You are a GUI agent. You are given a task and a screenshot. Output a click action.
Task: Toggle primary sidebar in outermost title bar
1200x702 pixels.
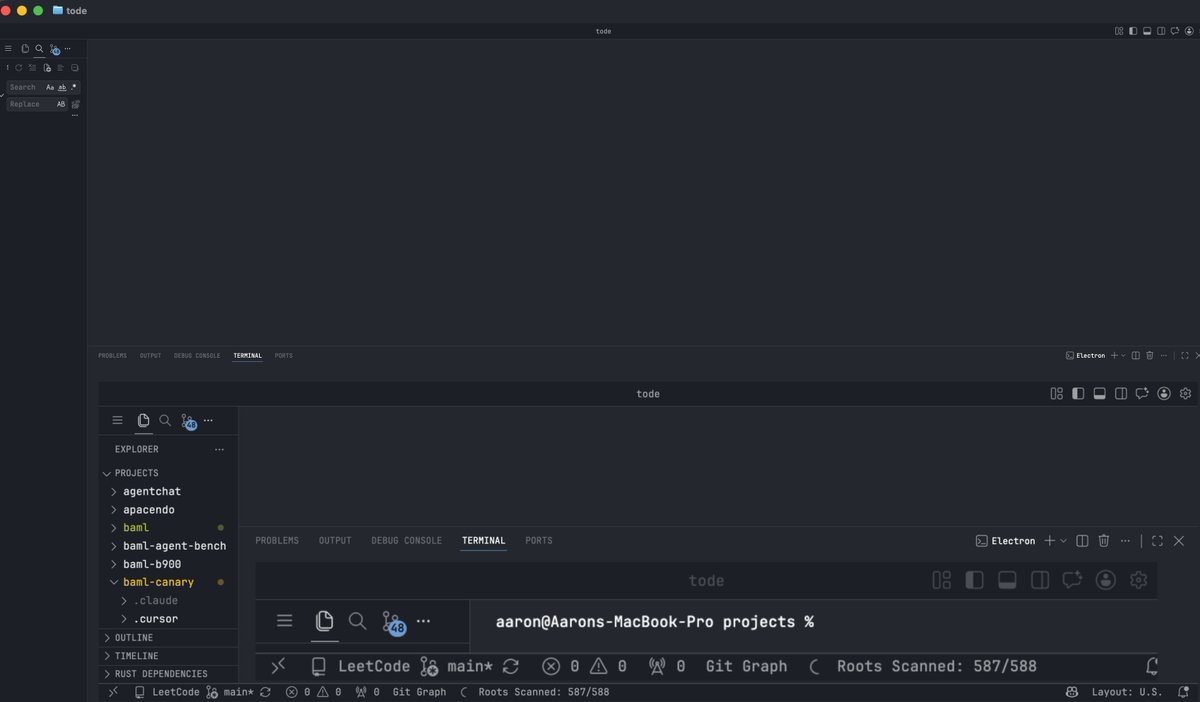pyautogui.click(x=1133, y=31)
